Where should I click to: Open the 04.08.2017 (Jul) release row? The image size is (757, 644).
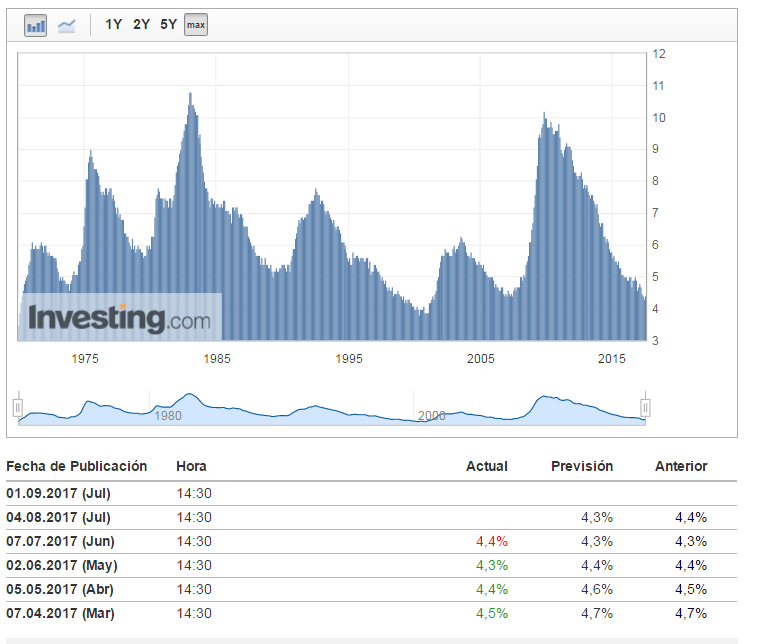[x=58, y=517]
